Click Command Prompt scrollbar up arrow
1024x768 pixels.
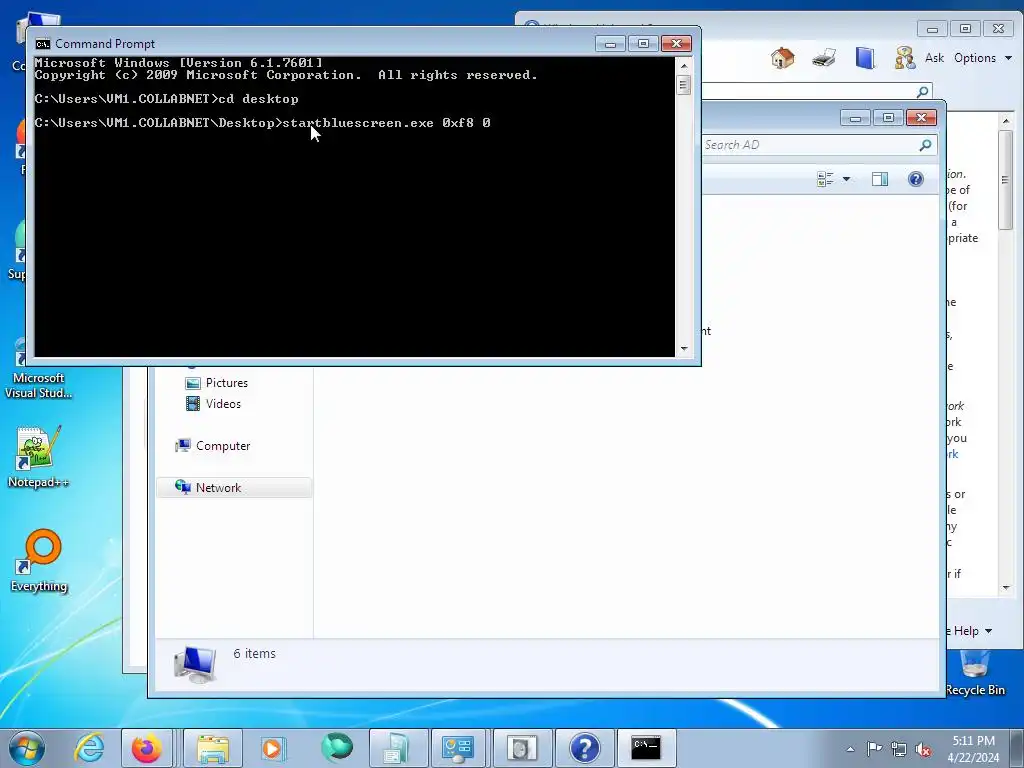click(684, 65)
